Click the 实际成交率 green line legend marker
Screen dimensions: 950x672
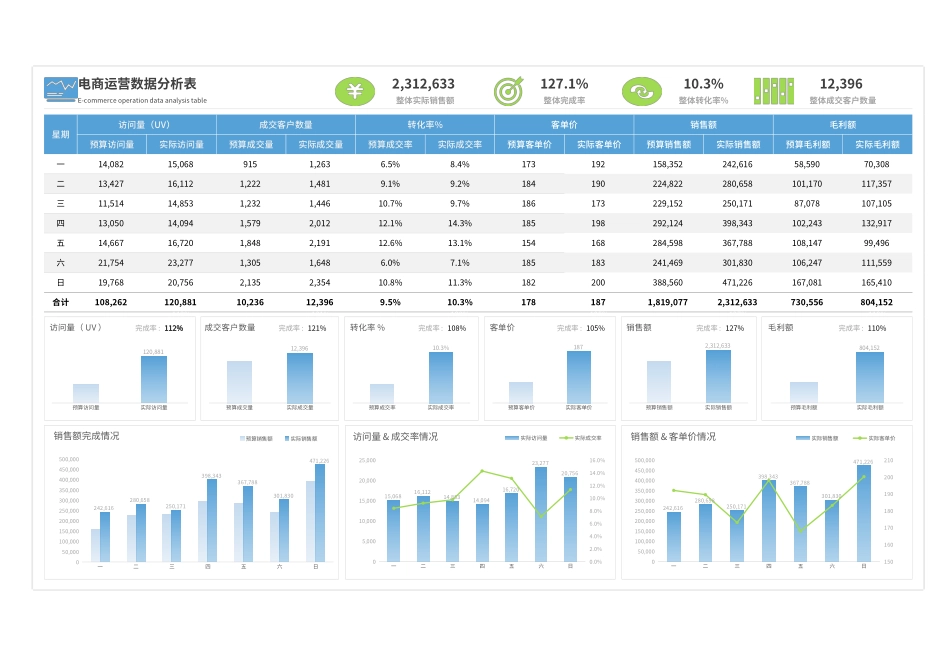(565, 437)
